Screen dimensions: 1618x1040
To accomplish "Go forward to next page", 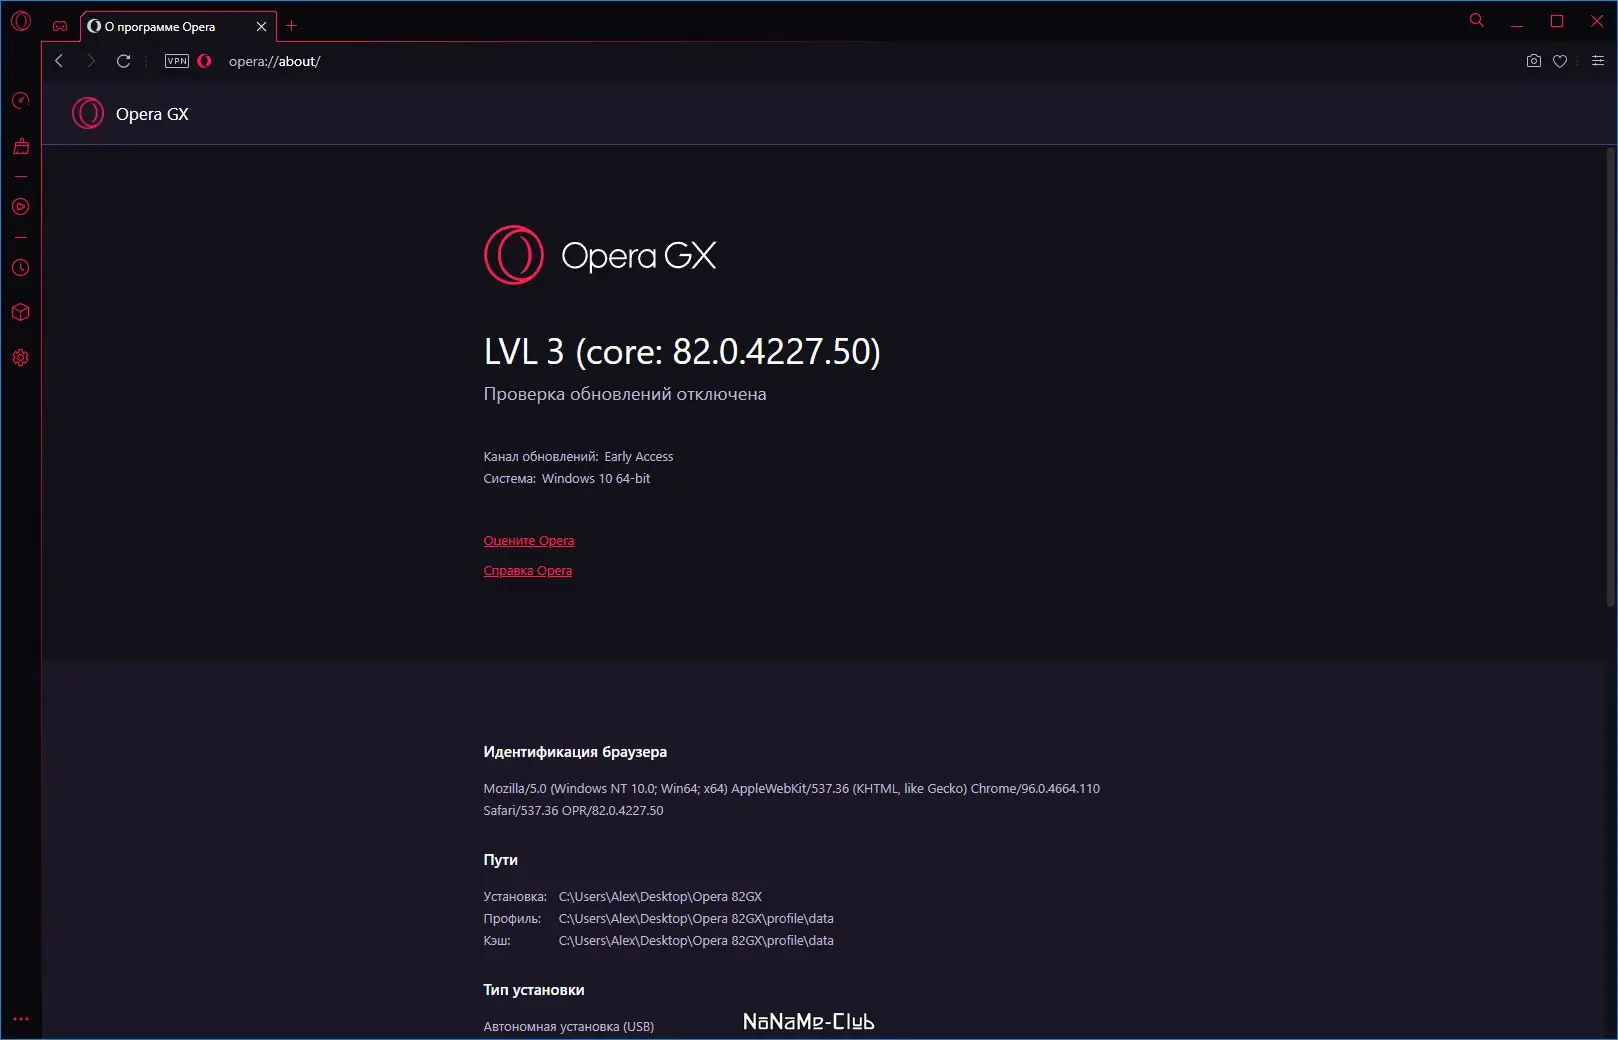I will (x=91, y=61).
